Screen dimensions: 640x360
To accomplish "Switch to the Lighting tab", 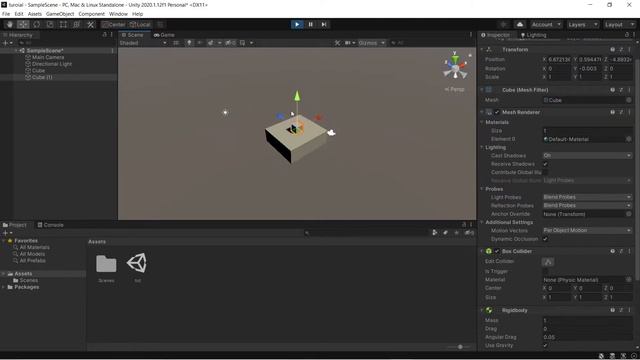I will pyautogui.click(x=533, y=35).
